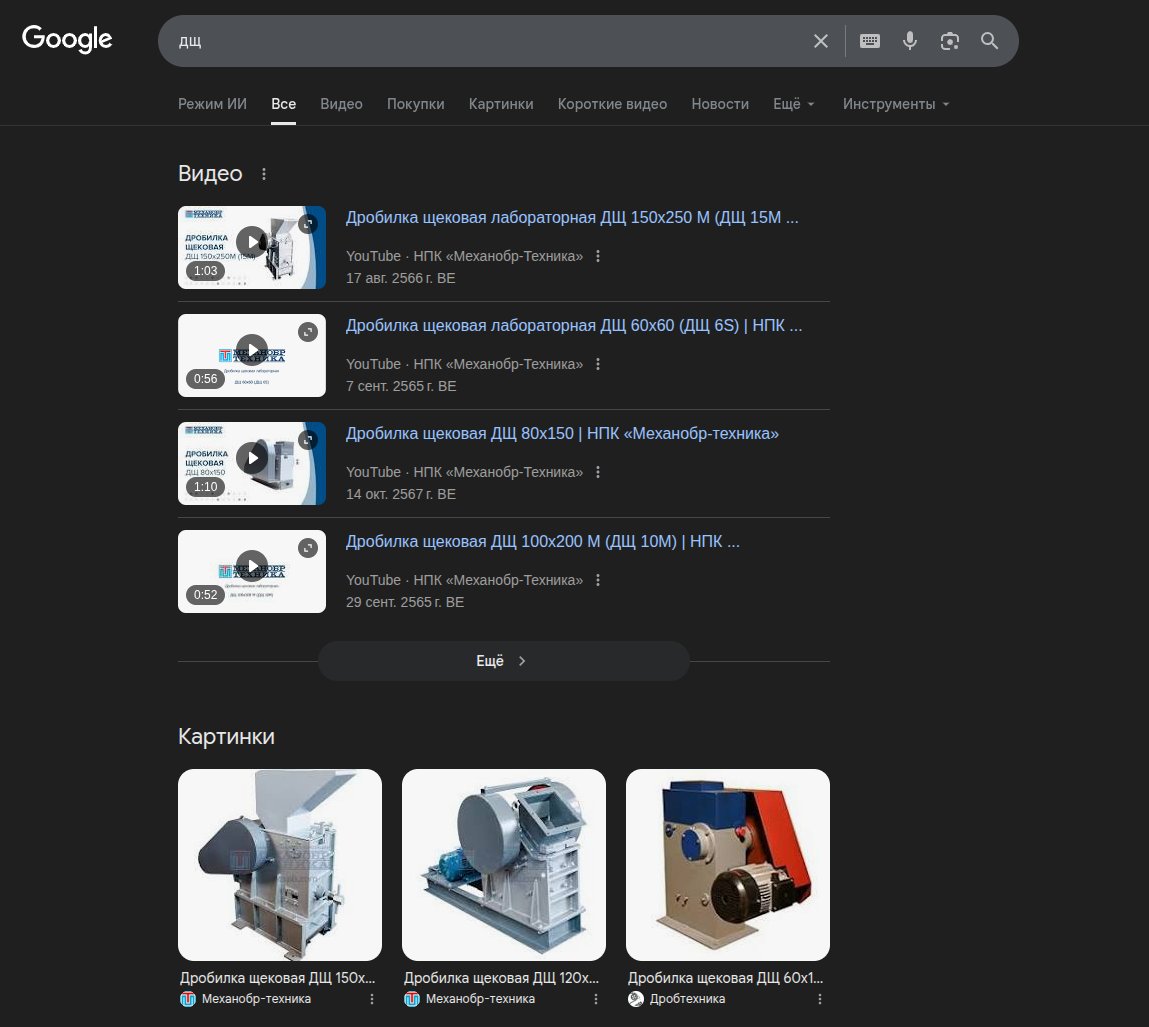Click Механобр-техника favicon under ДЩ 120x image
The height and width of the screenshot is (1027, 1149).
tap(412, 999)
